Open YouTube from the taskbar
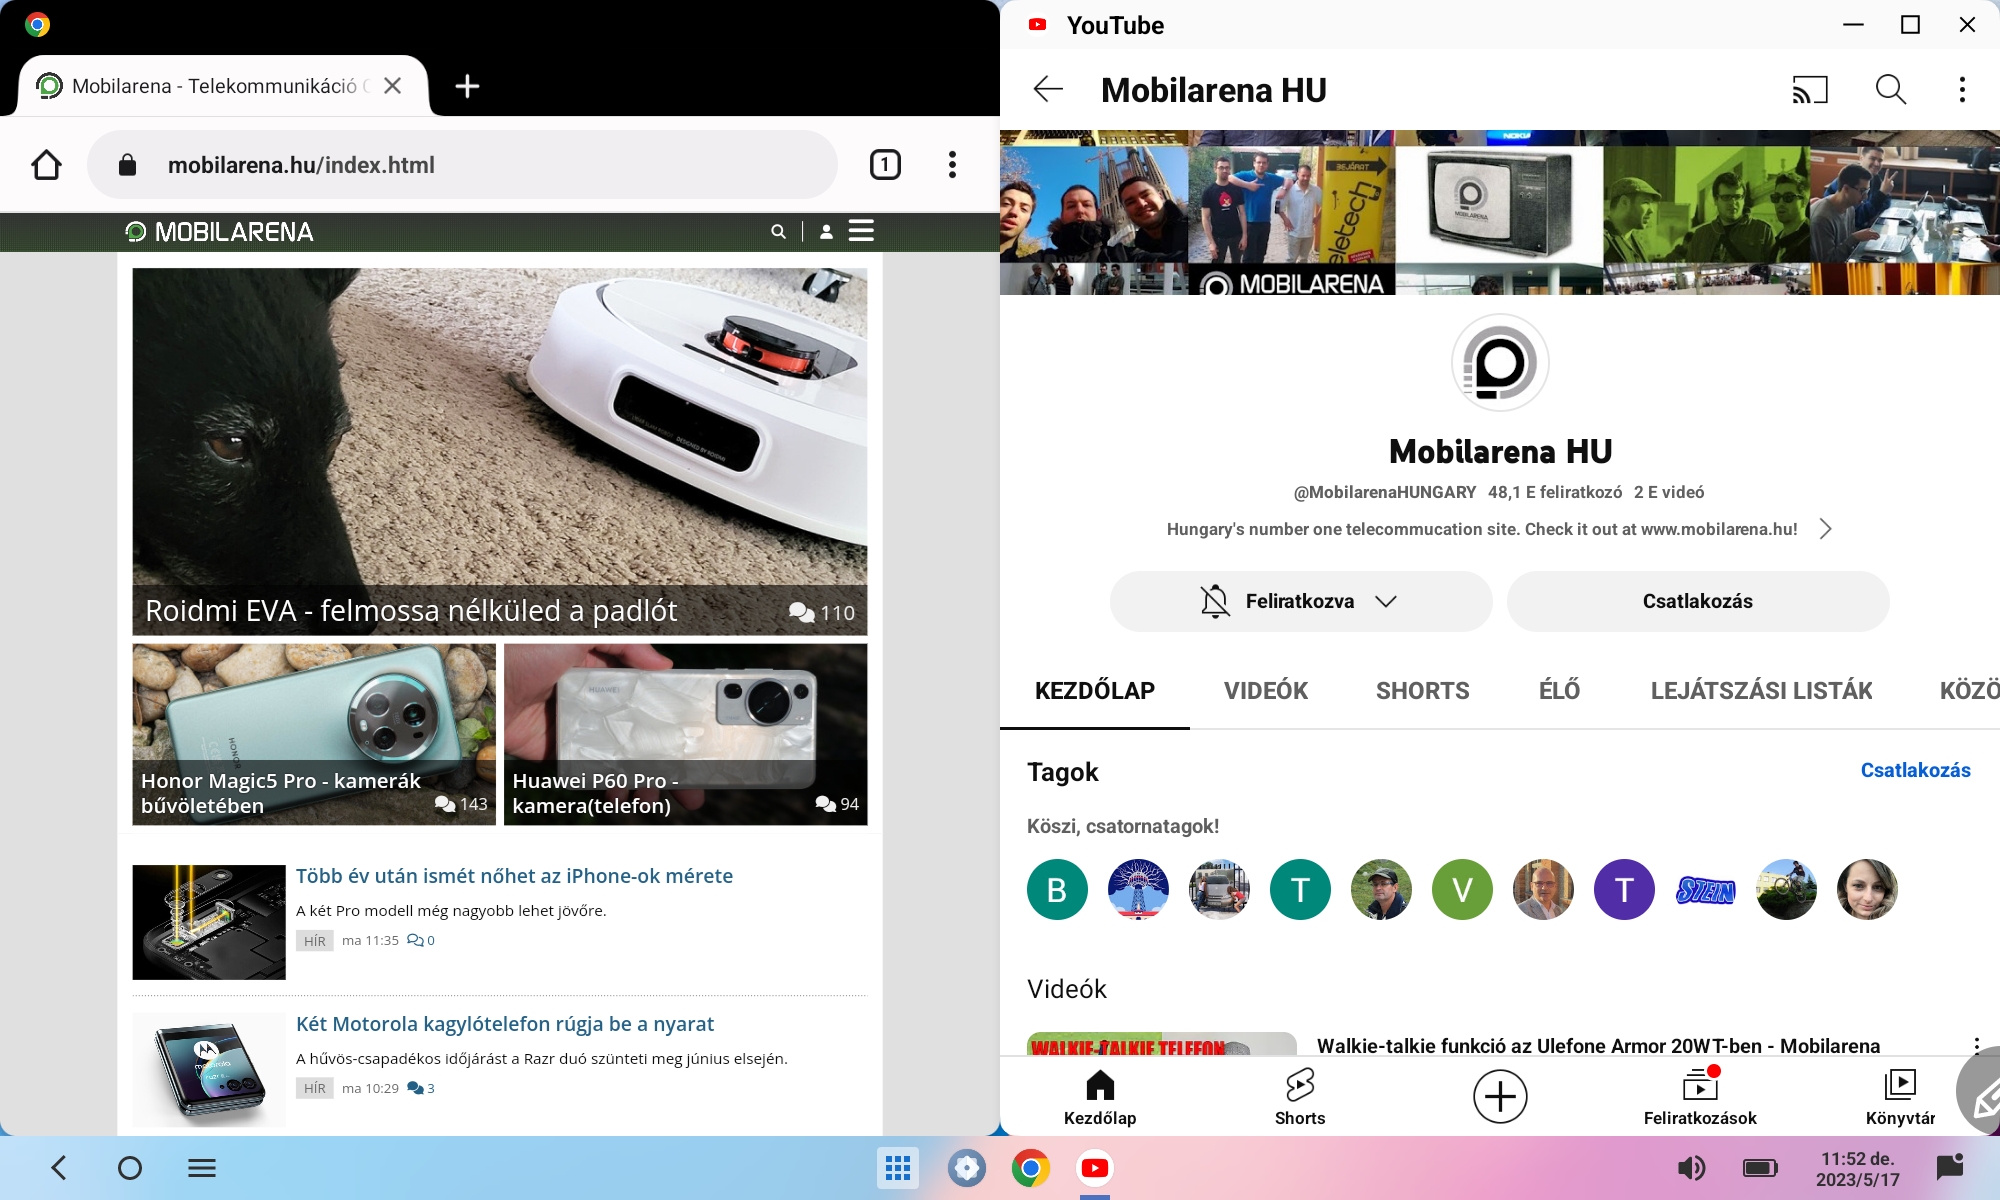2000x1200 pixels. 1095,1168
